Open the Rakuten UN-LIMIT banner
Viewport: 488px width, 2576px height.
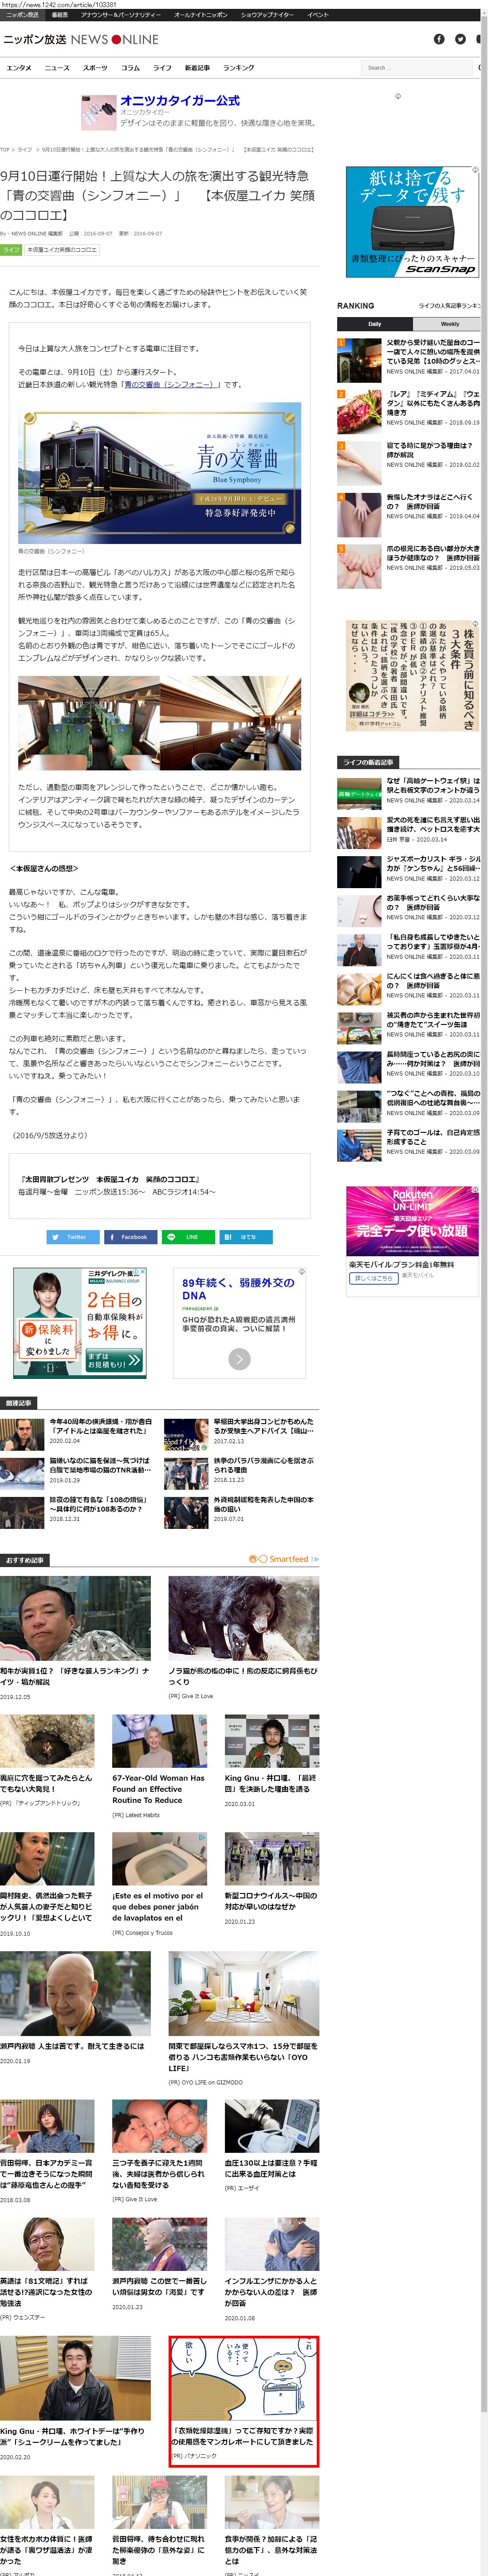[413, 1221]
